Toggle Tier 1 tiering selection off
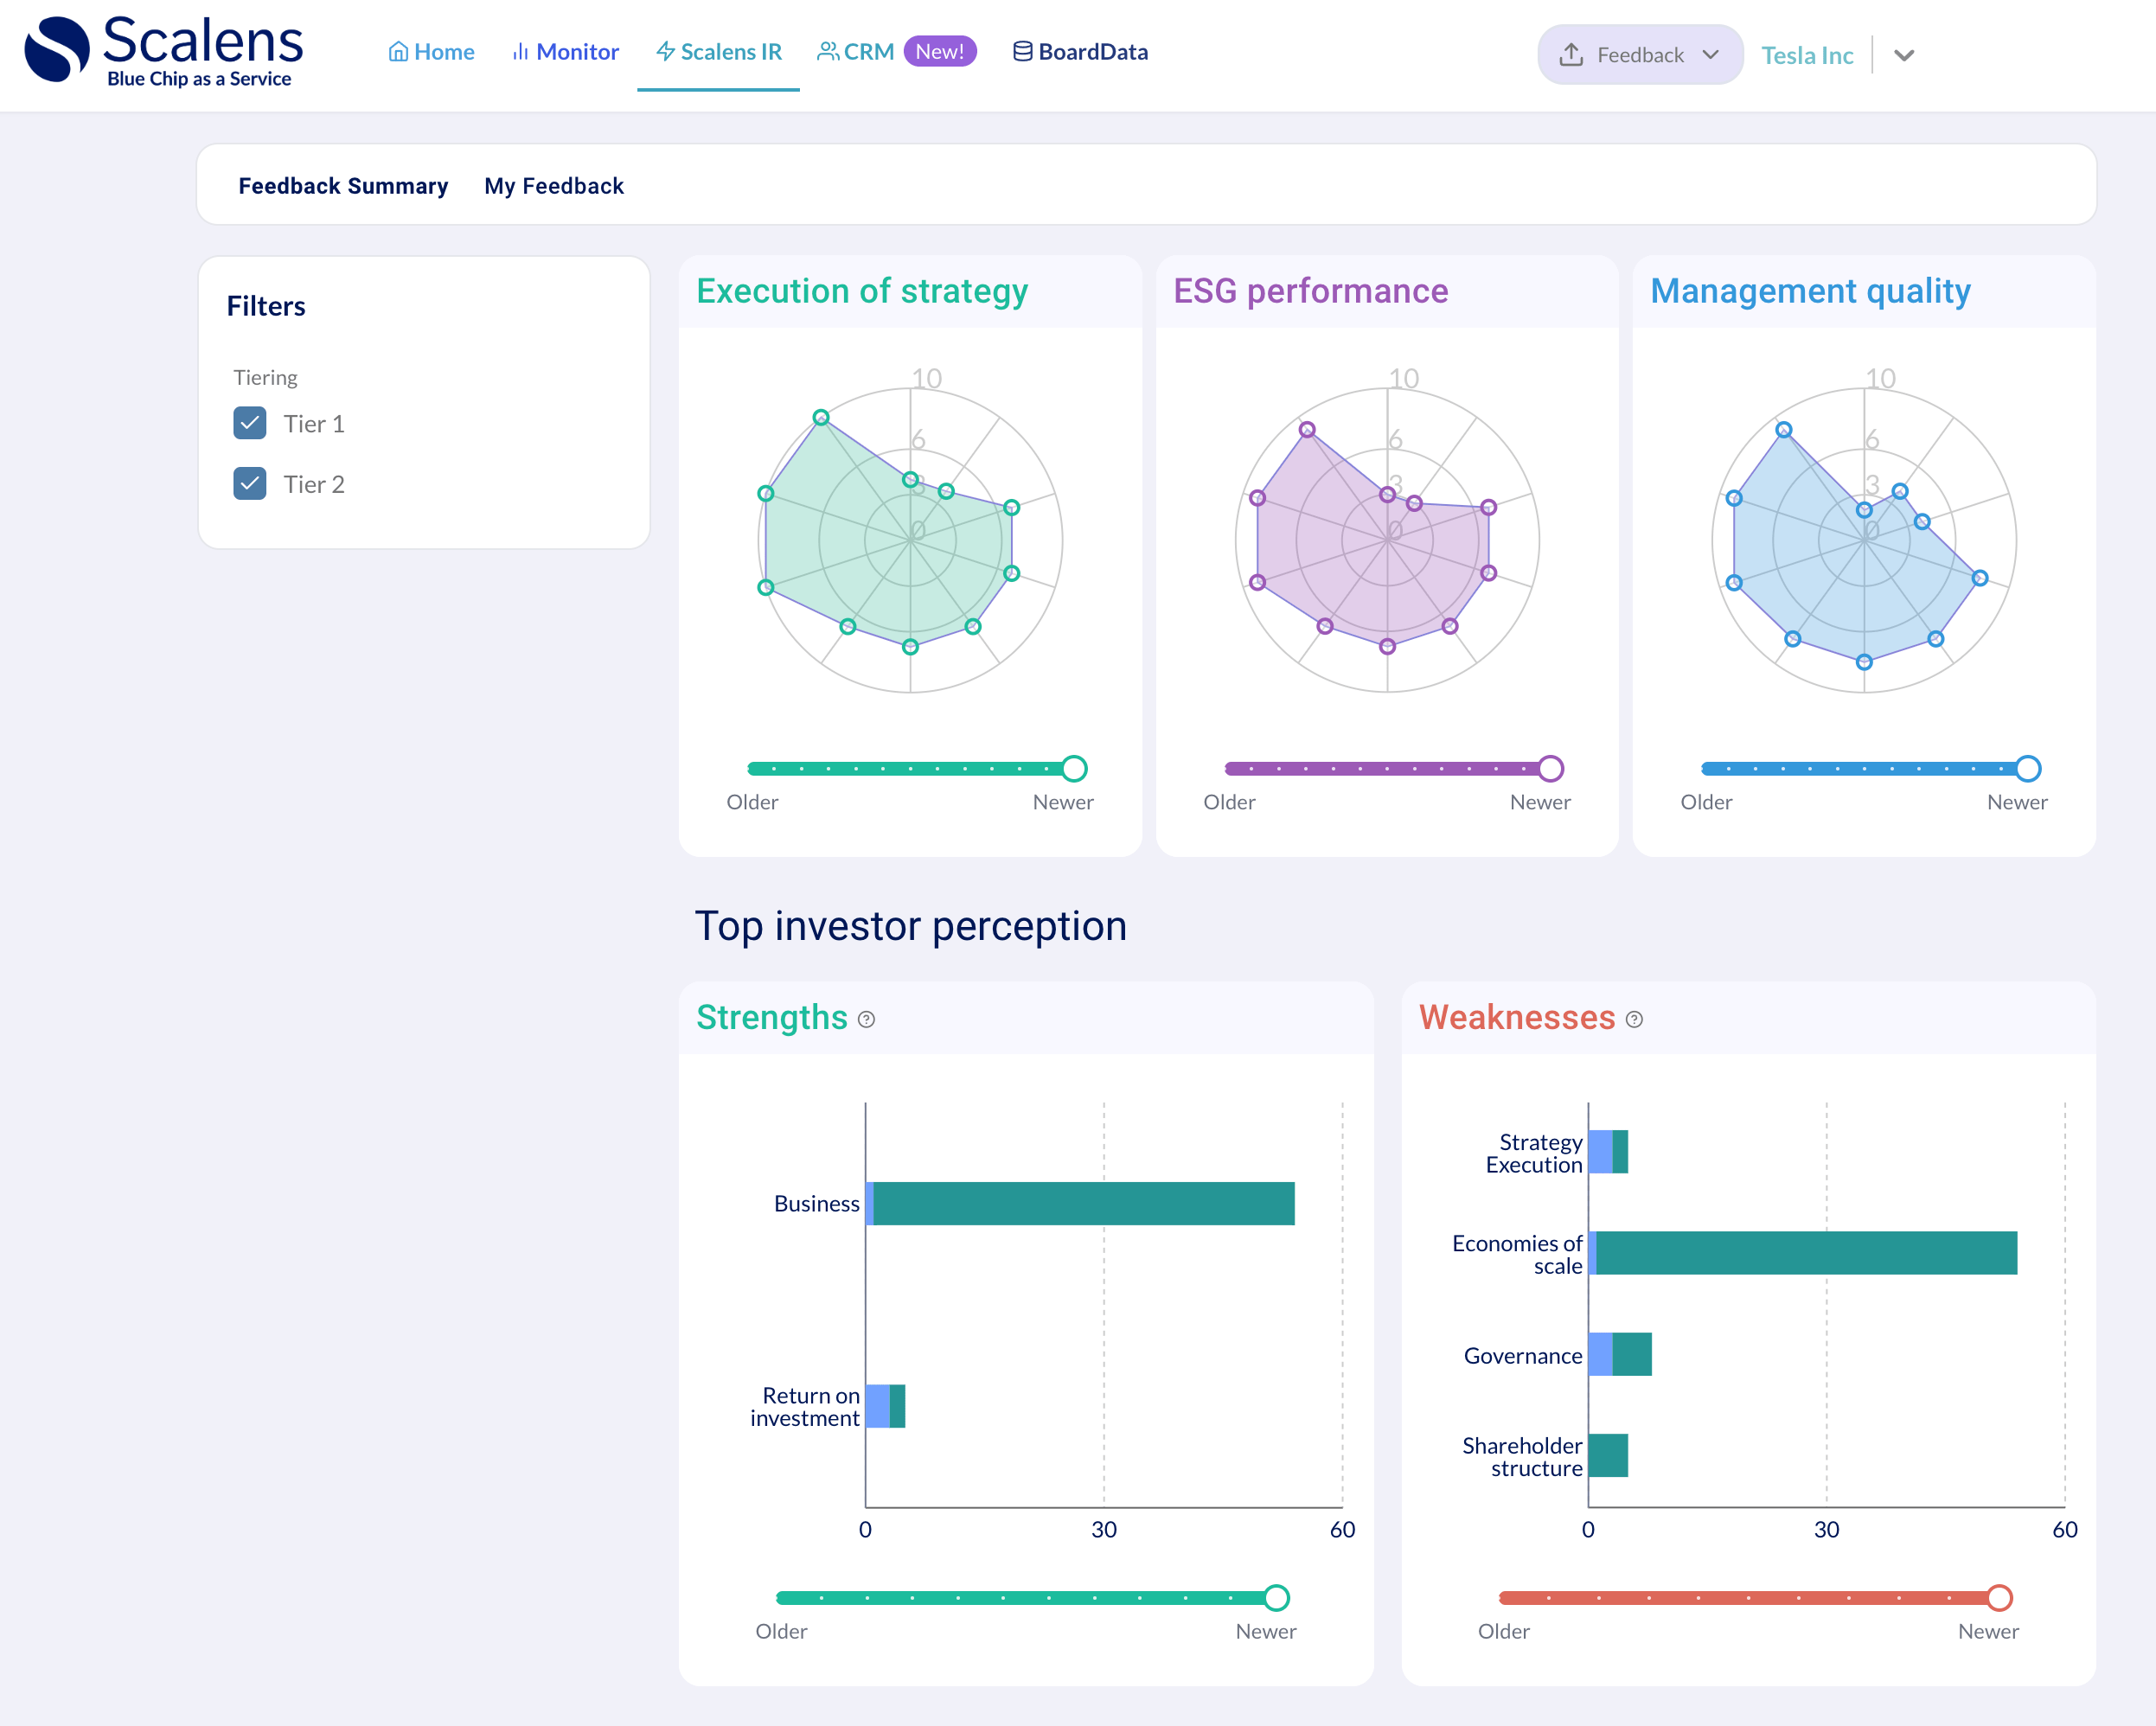 click(249, 423)
